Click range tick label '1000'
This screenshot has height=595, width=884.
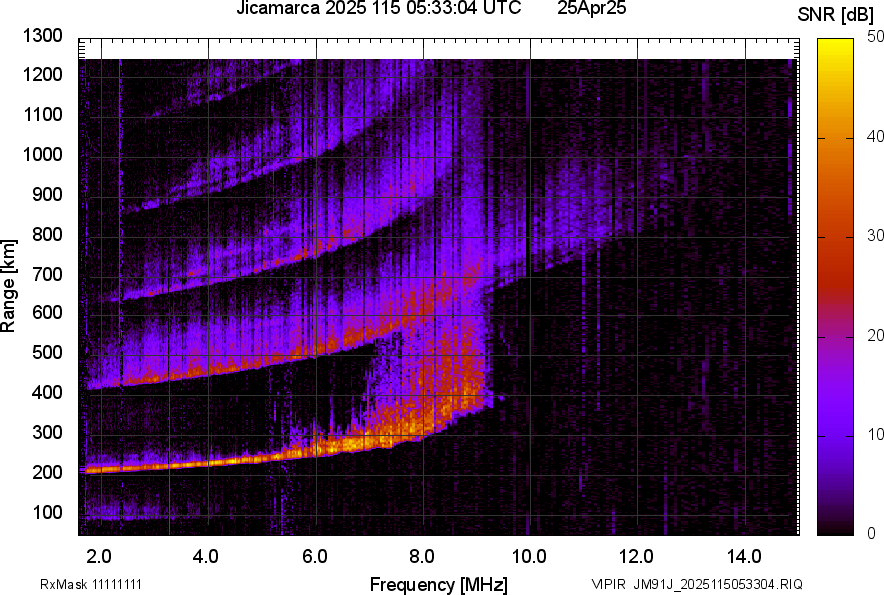point(42,154)
